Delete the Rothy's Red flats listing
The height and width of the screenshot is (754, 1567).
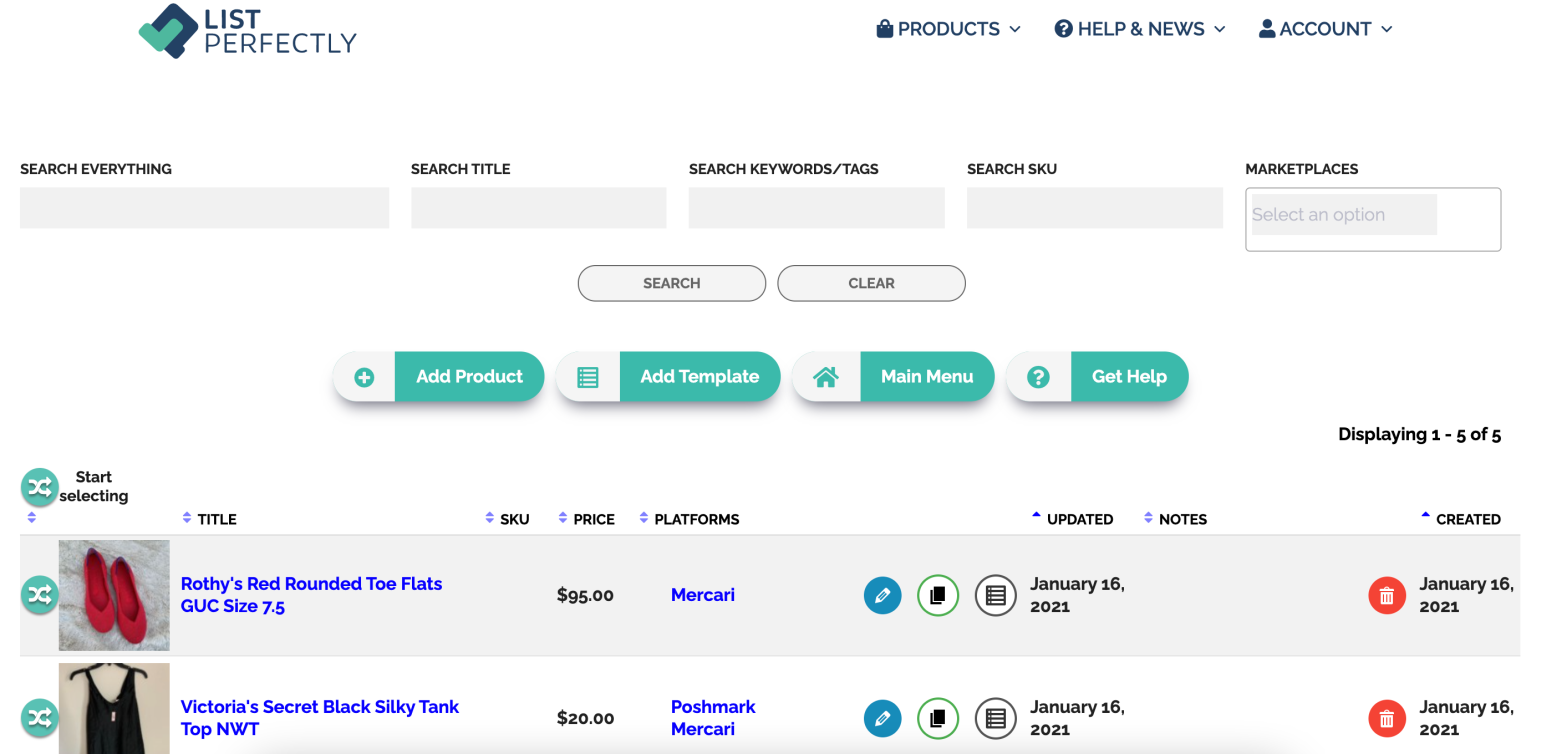tap(1386, 596)
